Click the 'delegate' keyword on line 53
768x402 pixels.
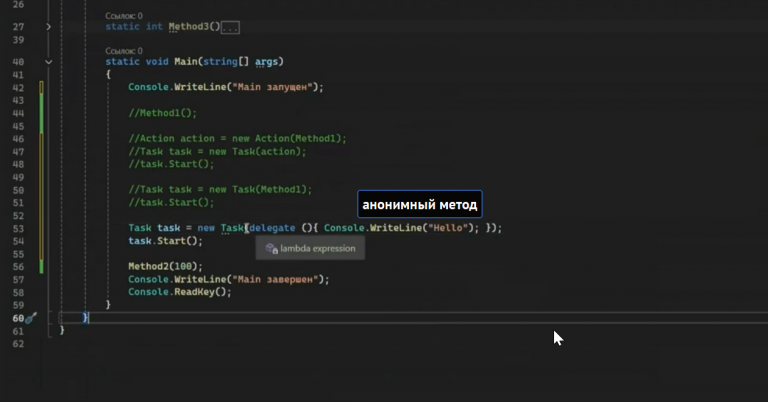[272, 228]
